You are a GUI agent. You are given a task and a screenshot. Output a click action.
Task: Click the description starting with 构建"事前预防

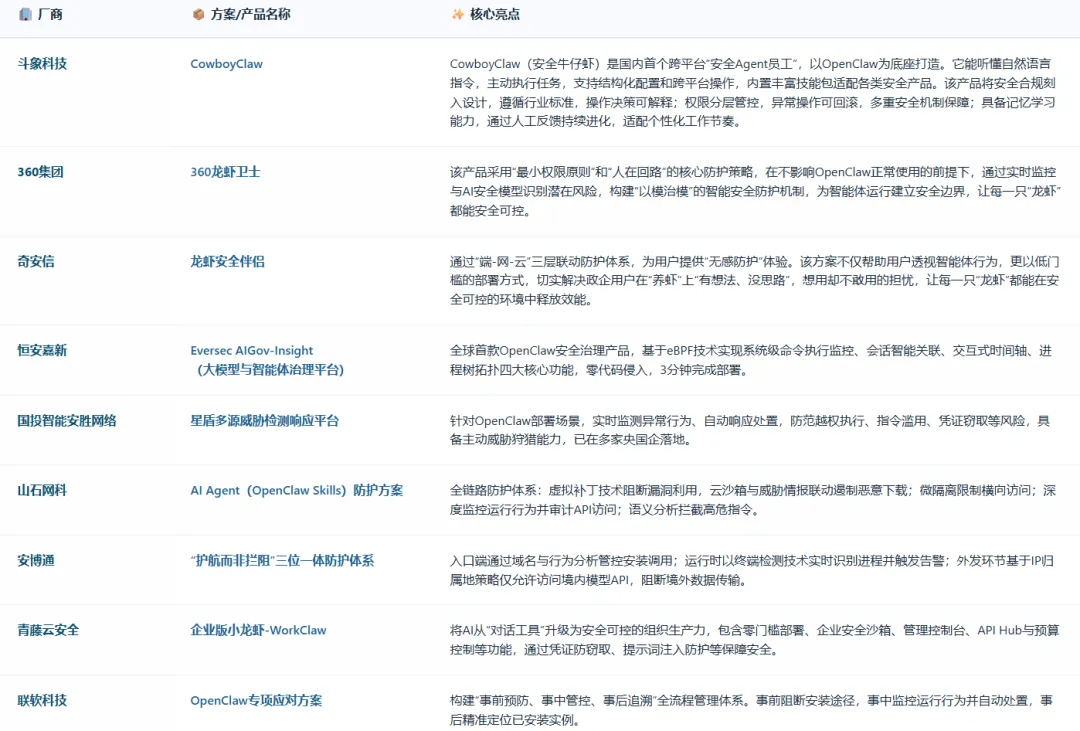coord(751,710)
